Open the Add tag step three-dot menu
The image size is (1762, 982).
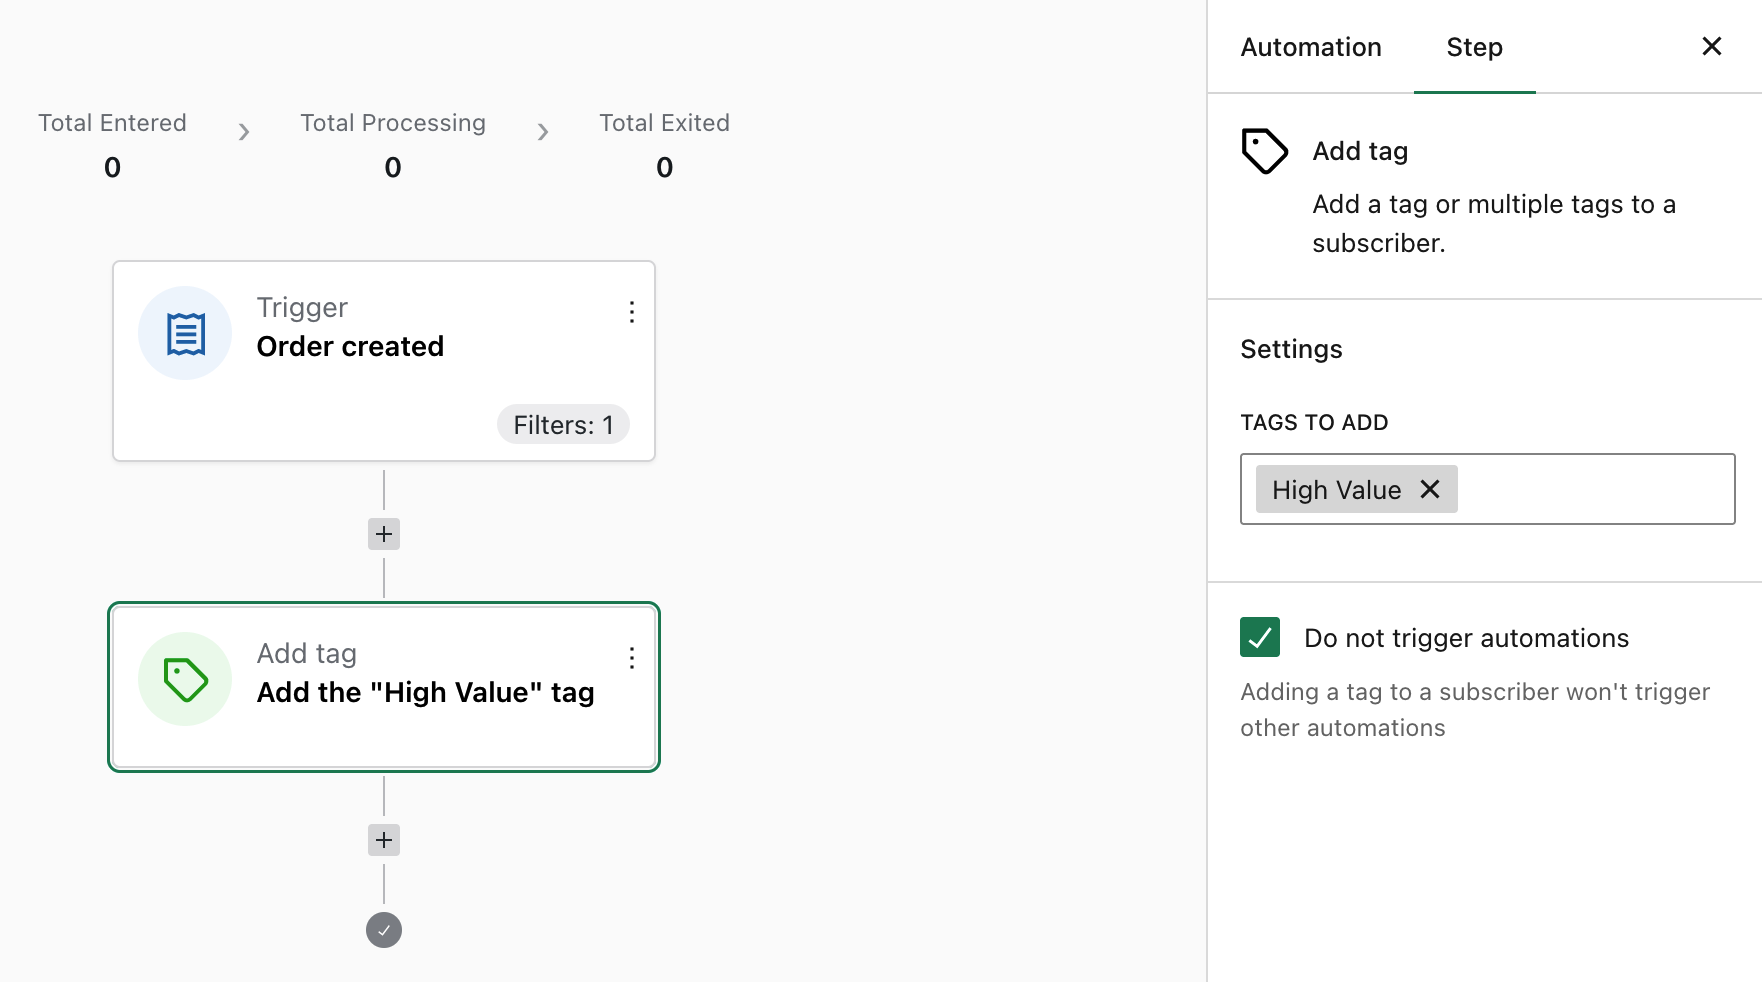[631, 658]
